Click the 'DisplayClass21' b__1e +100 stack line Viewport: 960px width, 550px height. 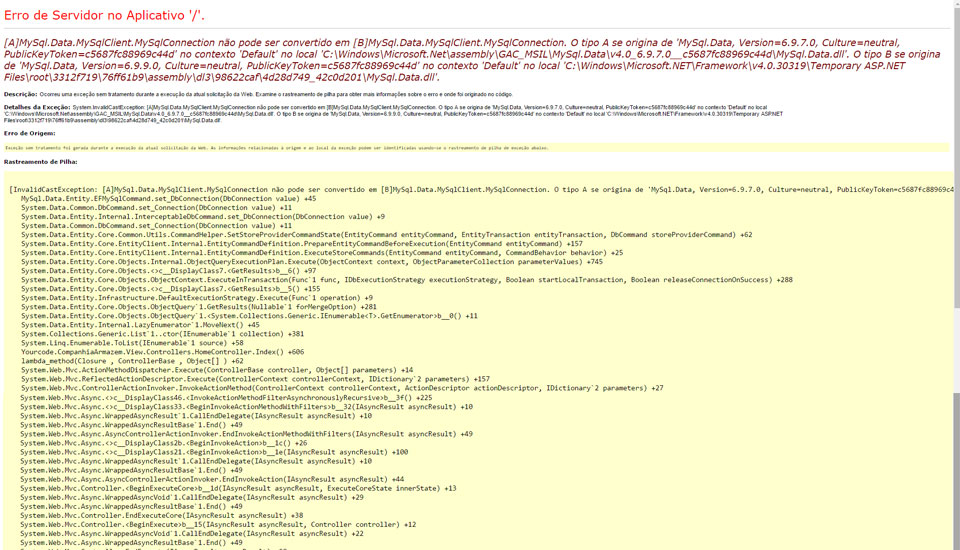tap(214, 452)
